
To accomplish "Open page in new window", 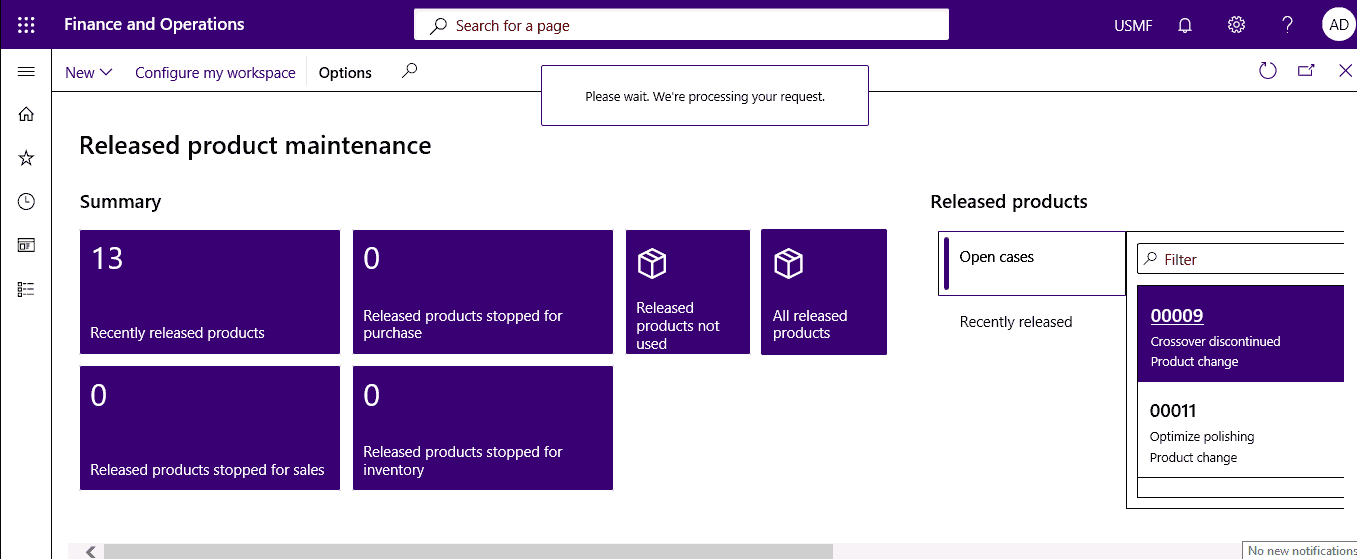I will (1306, 71).
